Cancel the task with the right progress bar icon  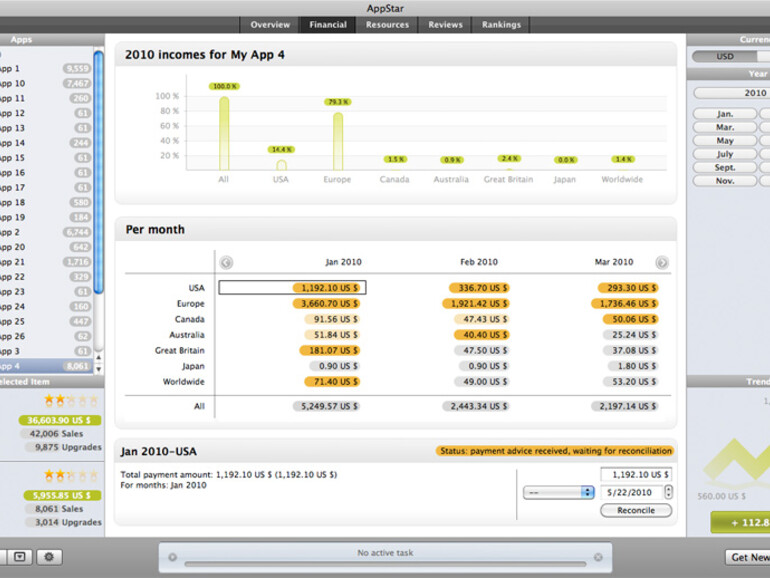[598, 557]
